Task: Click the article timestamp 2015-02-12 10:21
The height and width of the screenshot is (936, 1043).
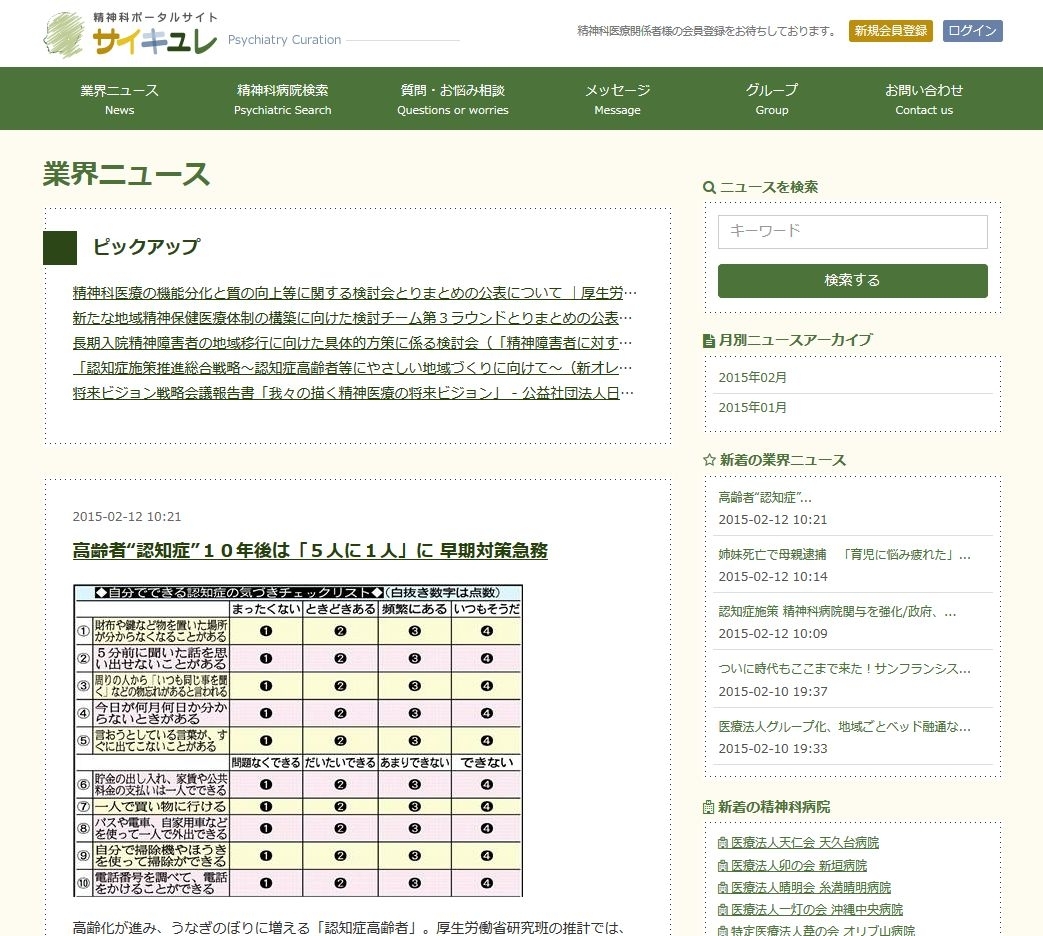Action: coord(127,517)
